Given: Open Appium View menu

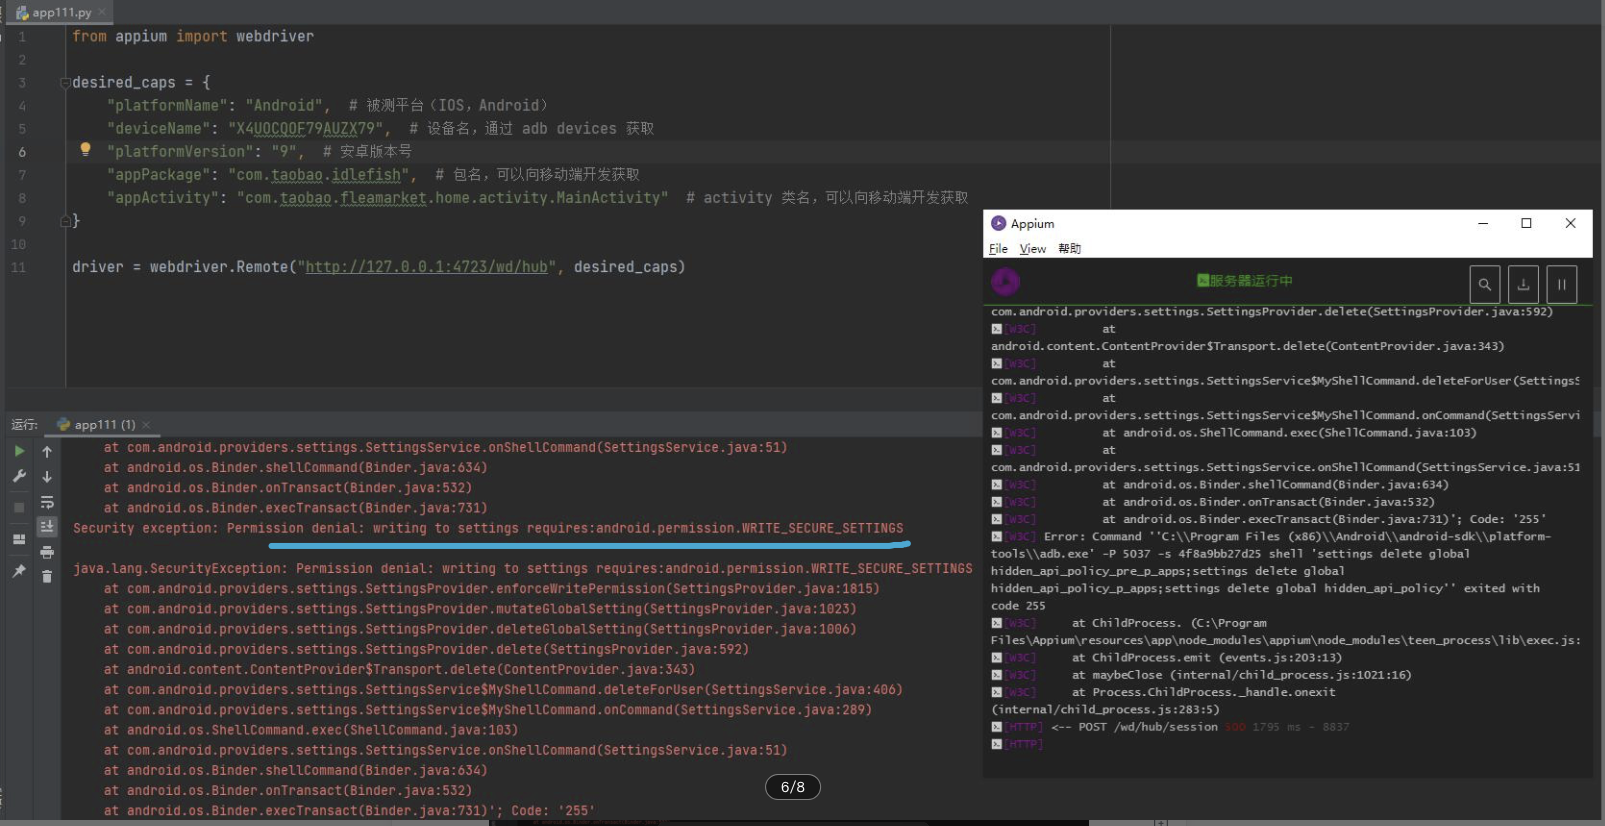Looking at the screenshot, I should (x=1032, y=249).
